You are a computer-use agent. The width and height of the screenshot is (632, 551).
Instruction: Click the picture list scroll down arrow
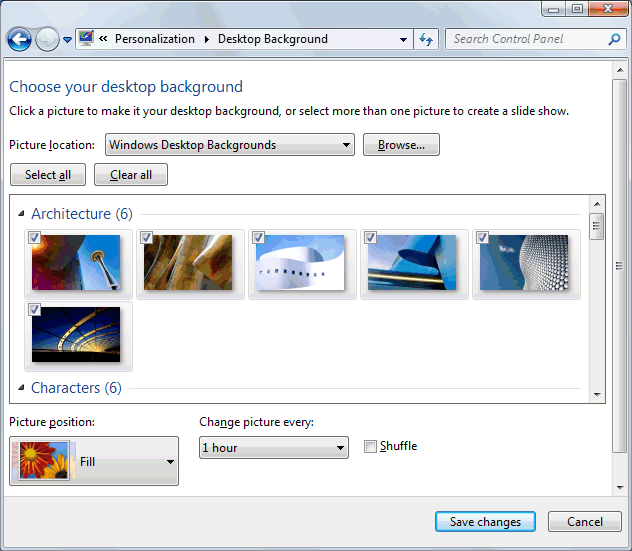[x=597, y=395]
